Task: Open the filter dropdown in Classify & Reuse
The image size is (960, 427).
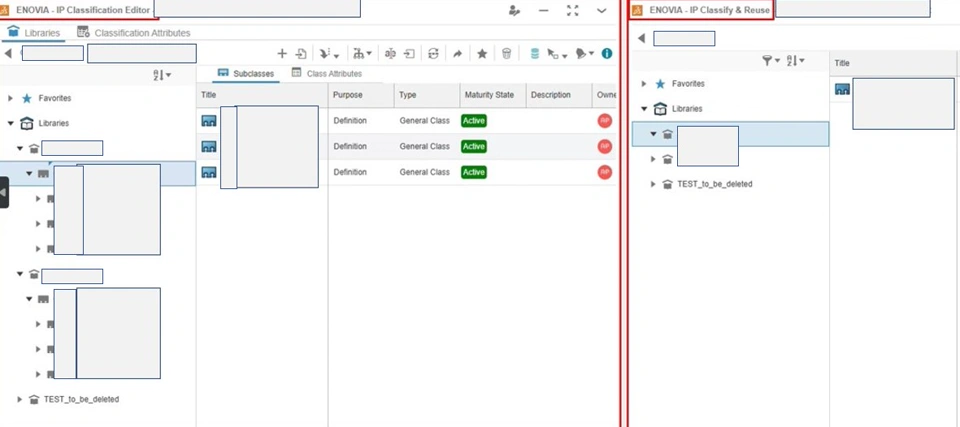Action: (x=771, y=60)
